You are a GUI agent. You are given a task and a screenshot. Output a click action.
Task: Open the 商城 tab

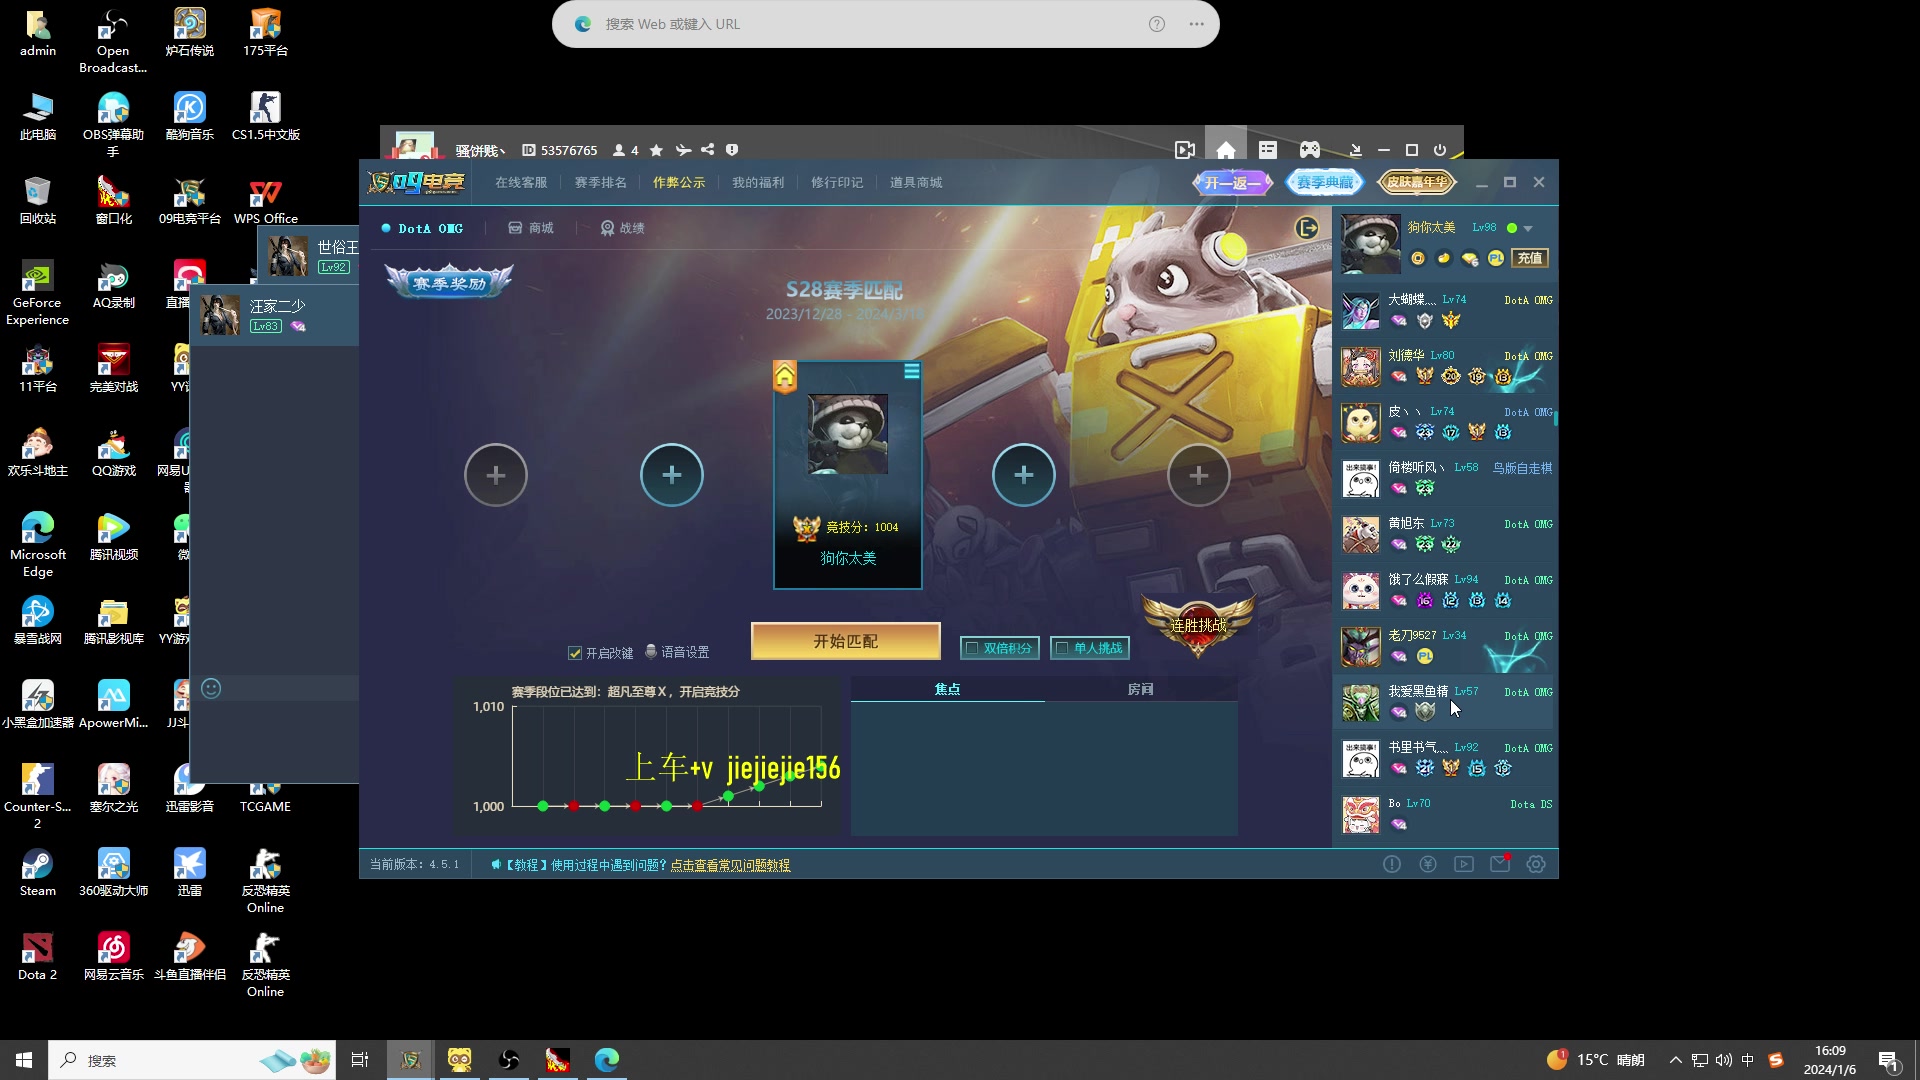pyautogui.click(x=531, y=228)
